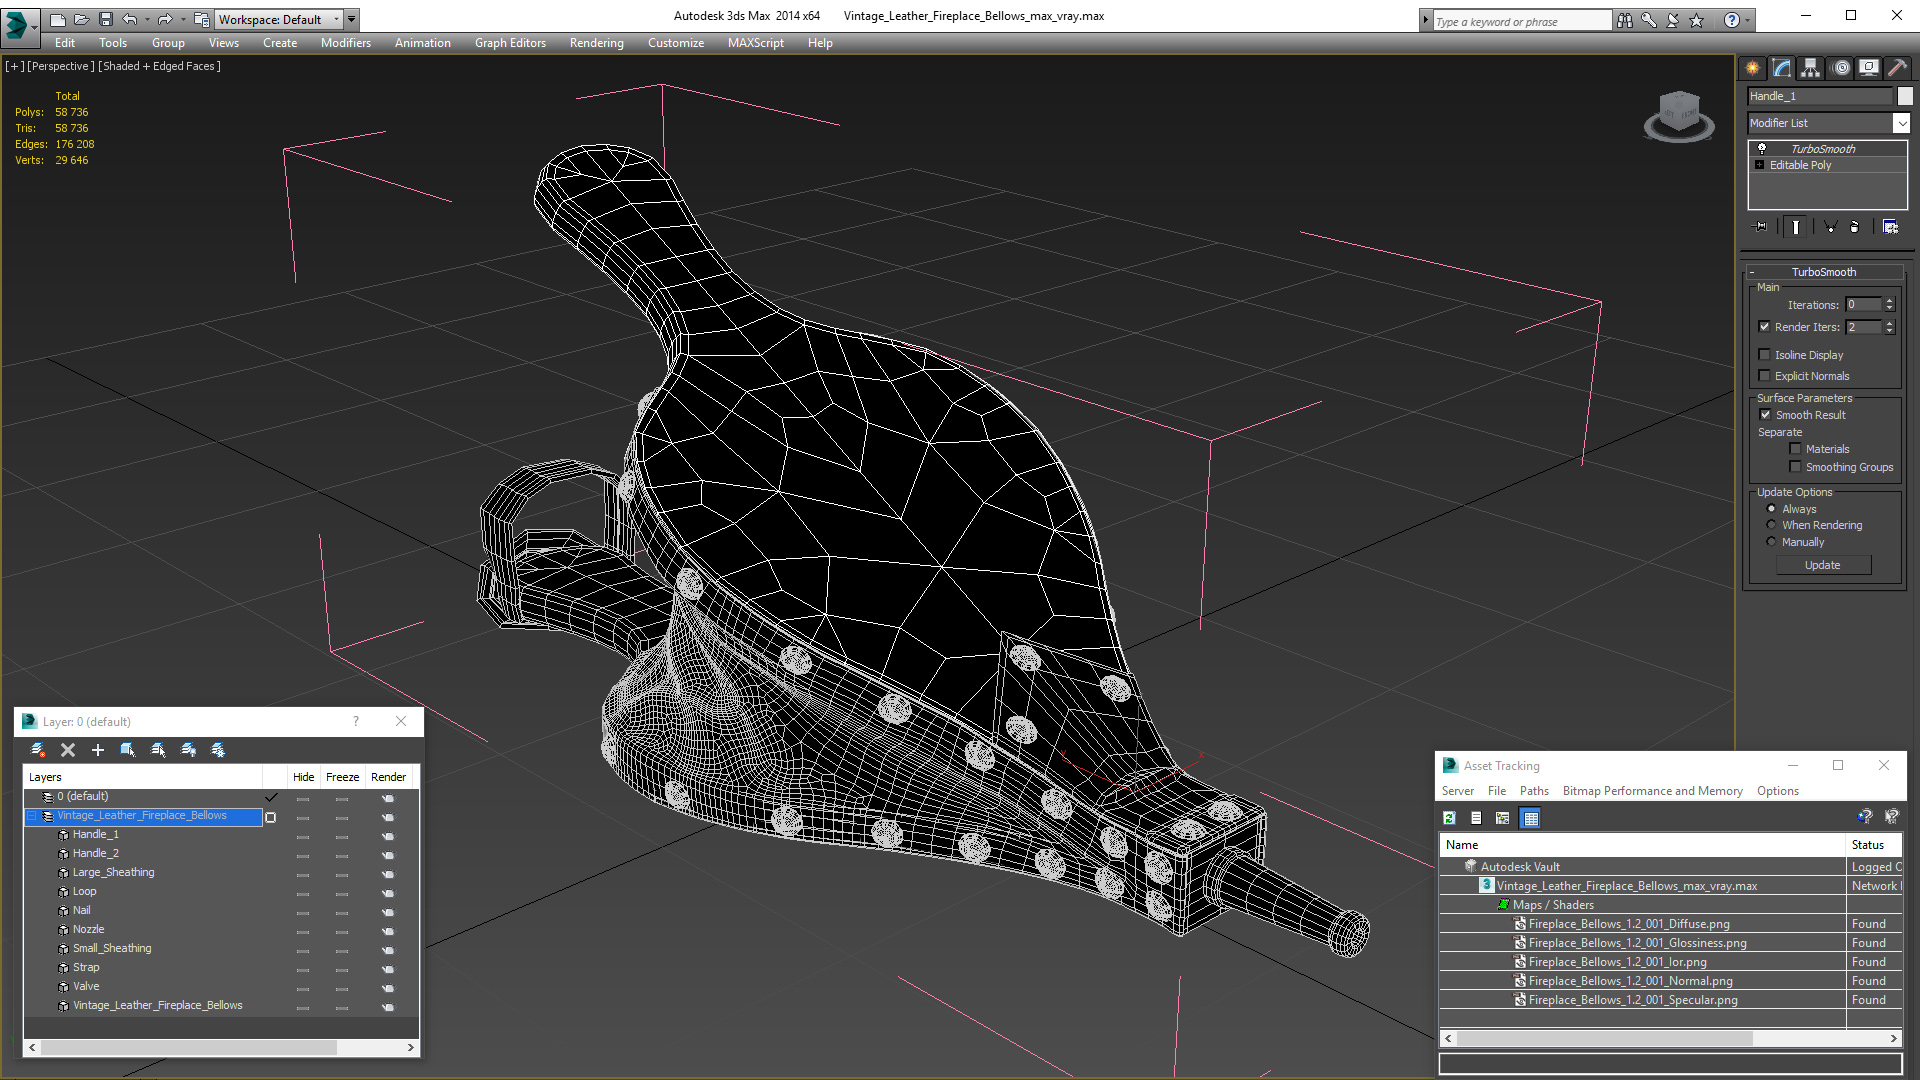
Task: Click the Hide column header
Action: coord(304,777)
